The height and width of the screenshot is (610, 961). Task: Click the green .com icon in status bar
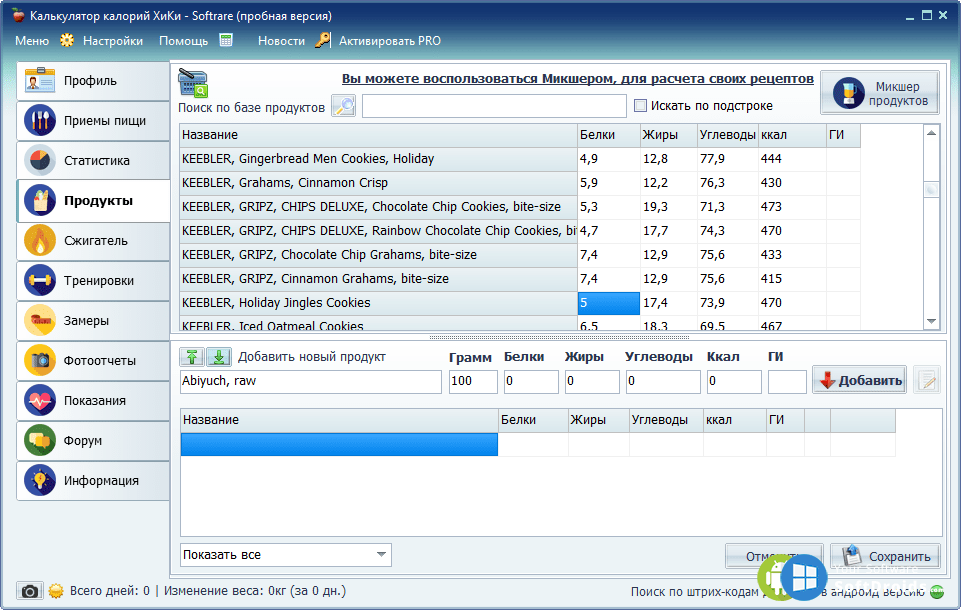[937, 592]
